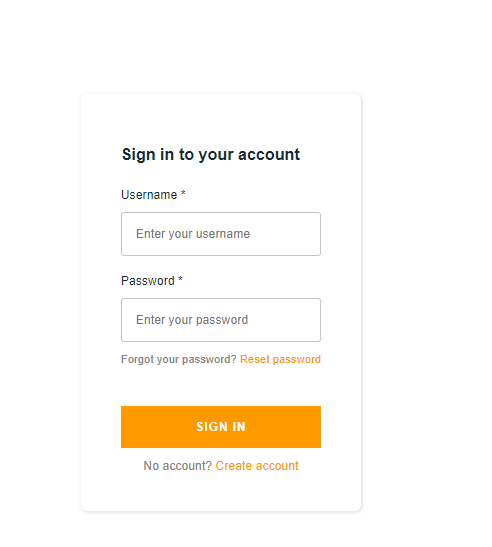The height and width of the screenshot is (547, 492).
Task: Click the required asterisk beside Password
Action: pyautogui.click(x=180, y=279)
